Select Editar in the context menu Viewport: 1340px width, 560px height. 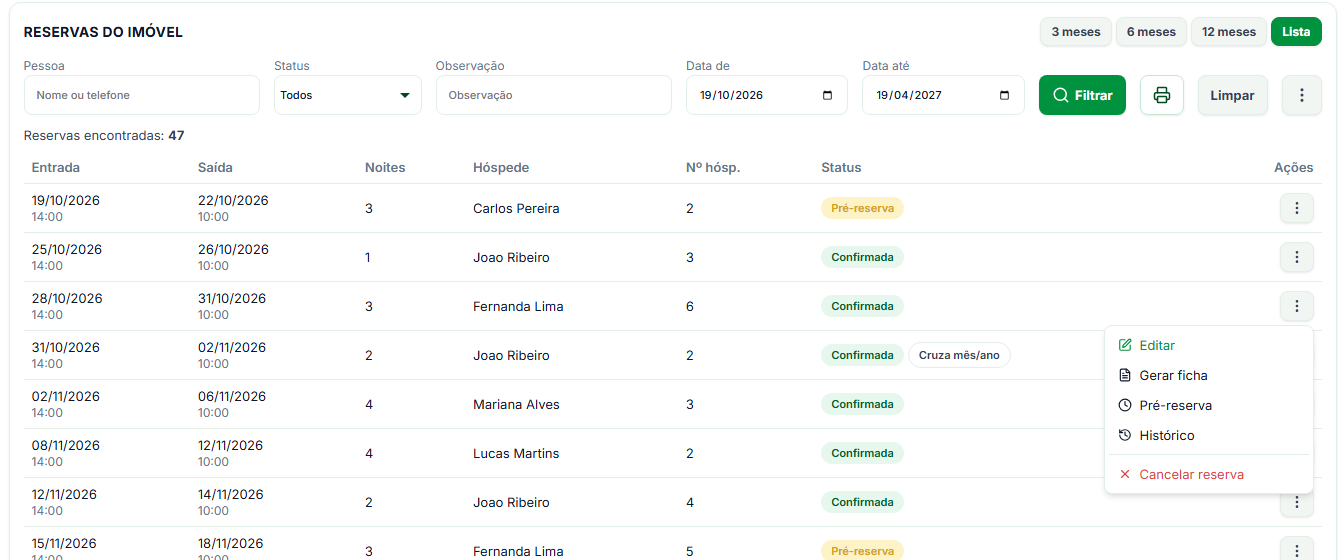pyautogui.click(x=1209, y=345)
